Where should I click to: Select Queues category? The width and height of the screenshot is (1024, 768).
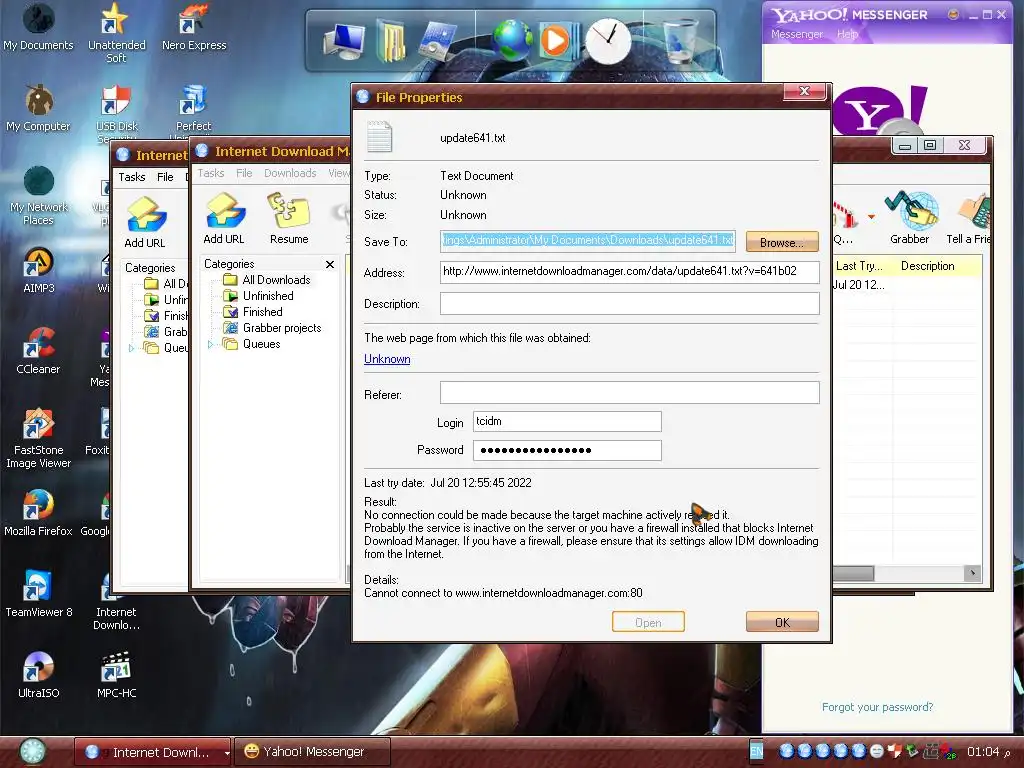click(x=252, y=344)
